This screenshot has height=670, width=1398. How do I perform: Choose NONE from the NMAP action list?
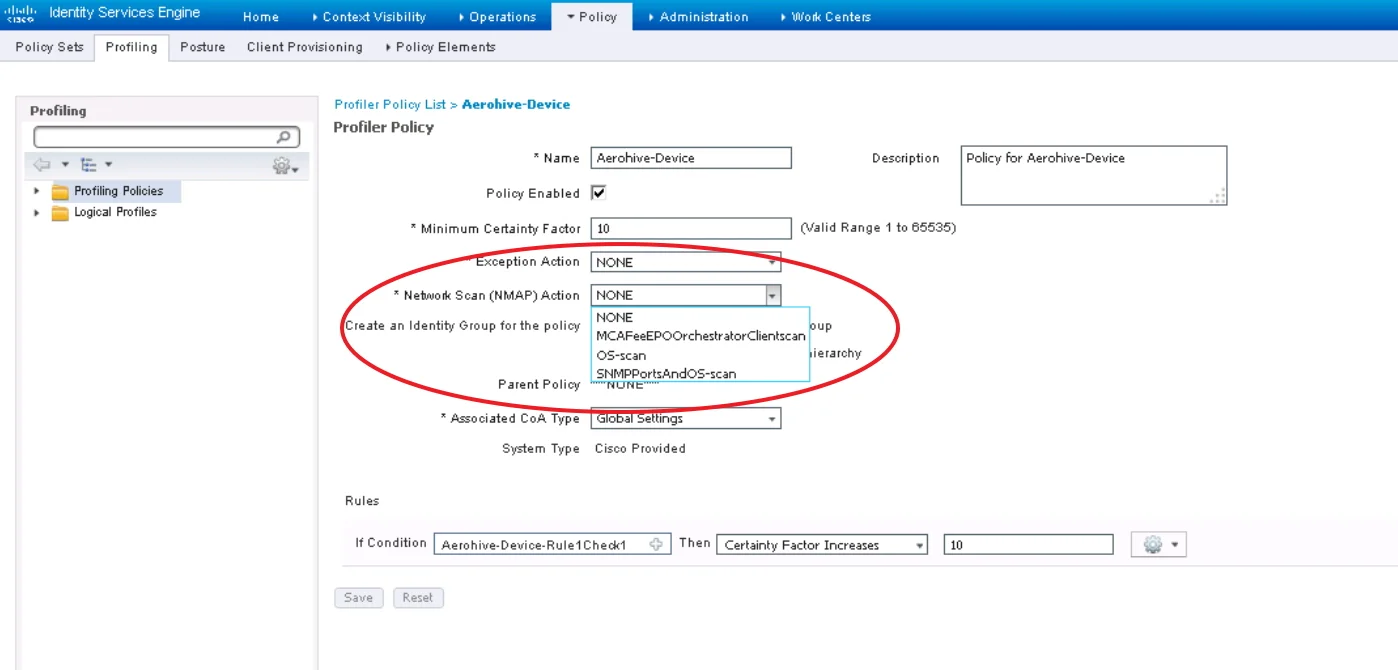click(x=700, y=317)
